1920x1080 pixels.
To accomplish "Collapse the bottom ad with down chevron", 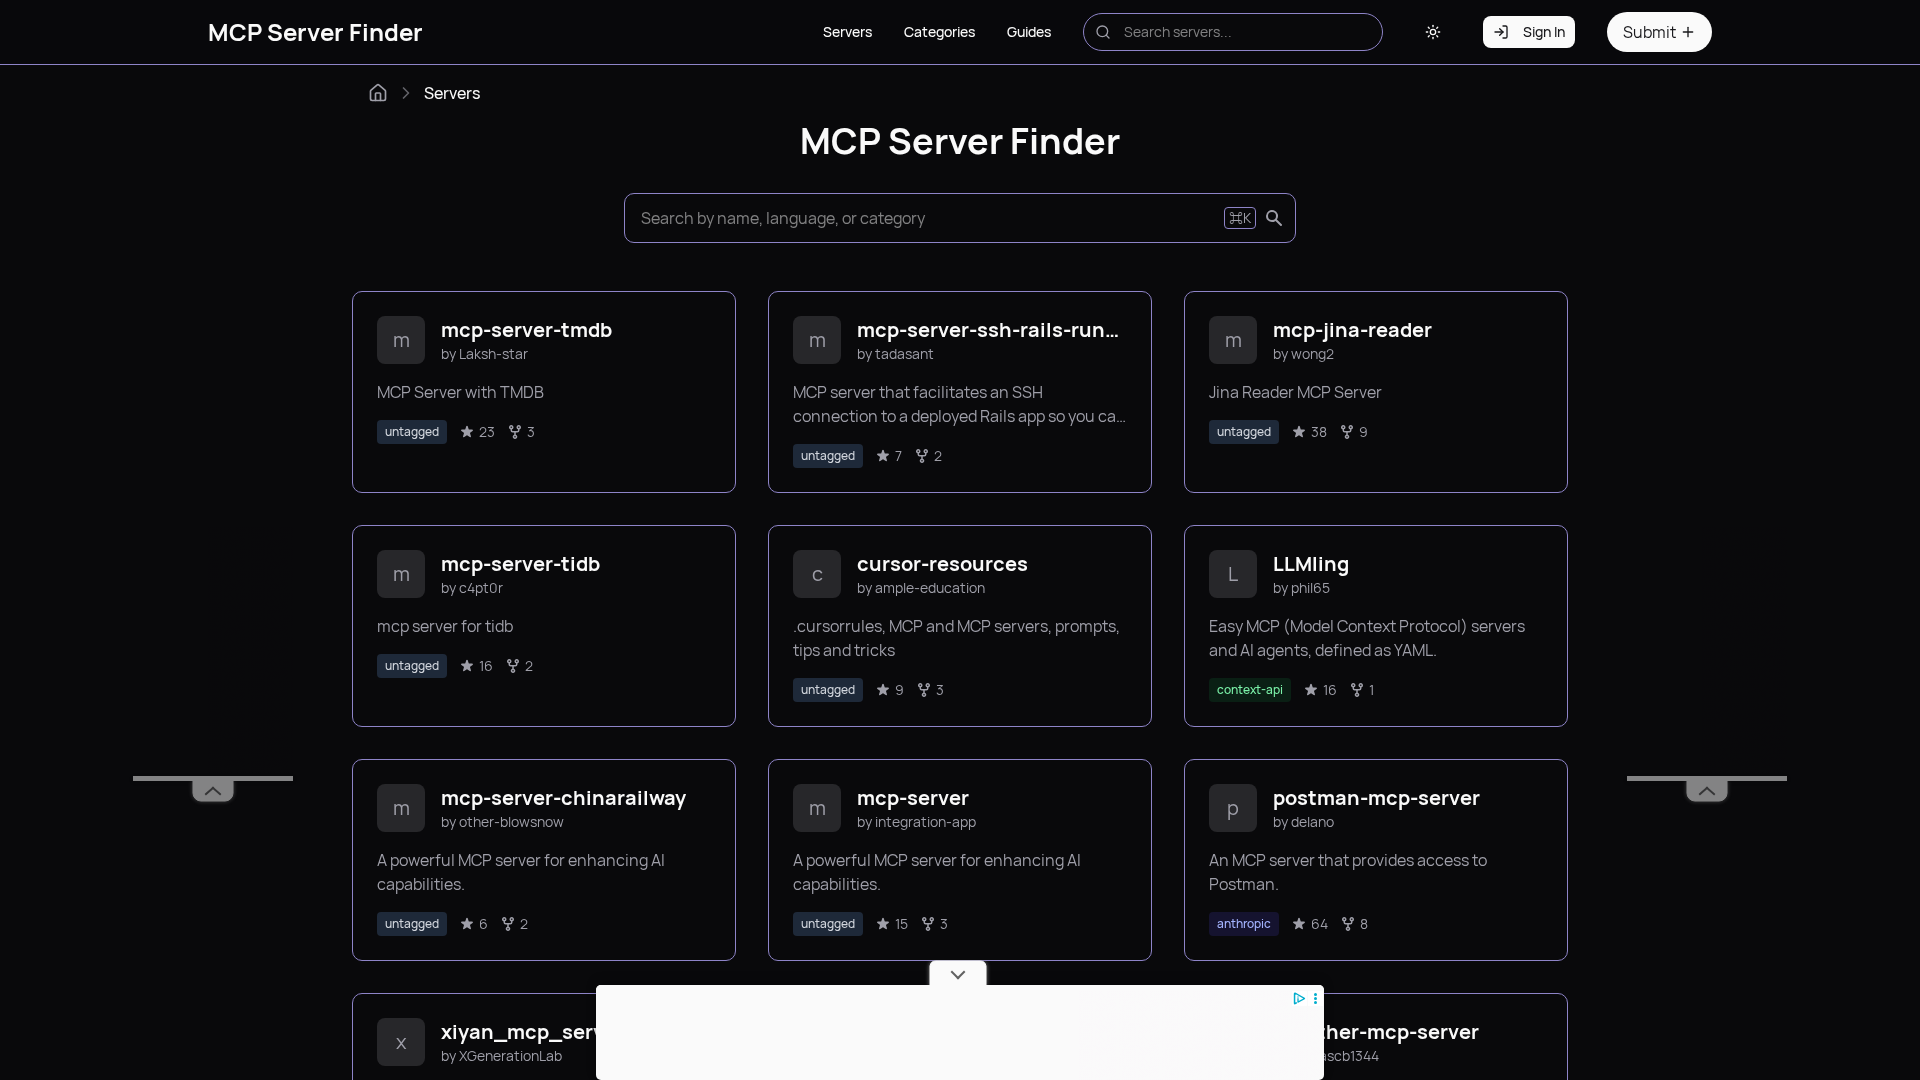I will (x=958, y=974).
